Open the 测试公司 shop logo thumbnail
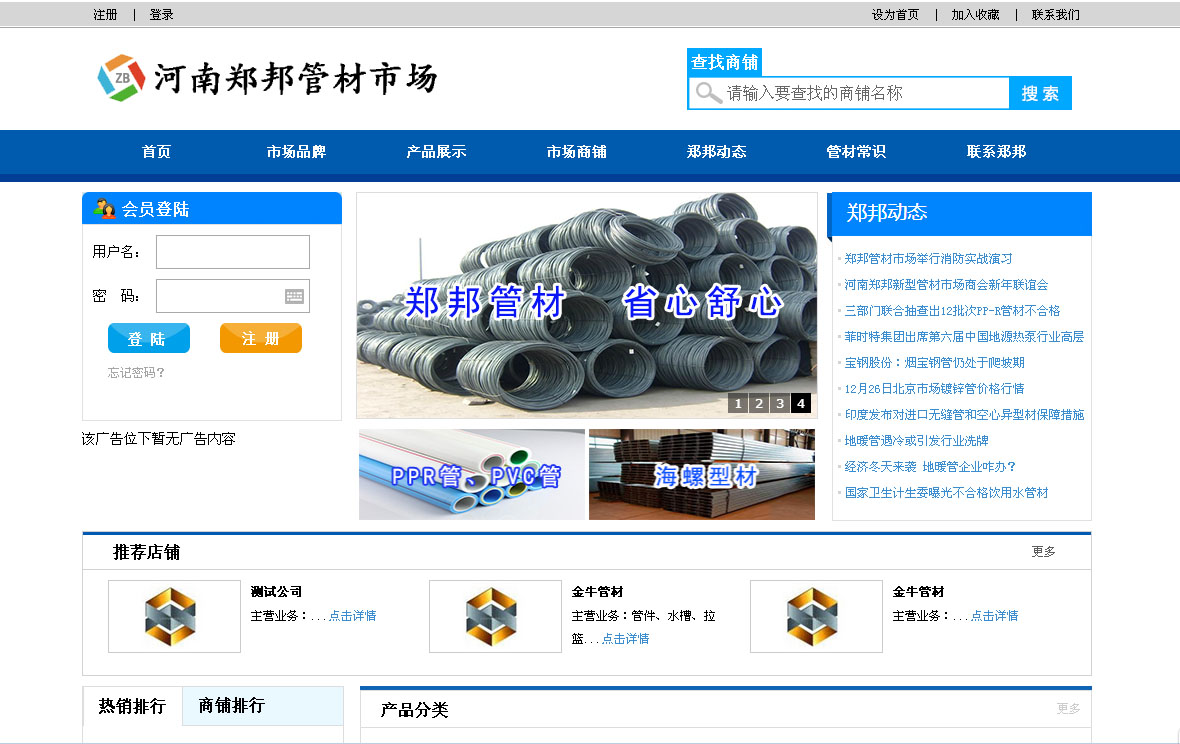This screenshot has height=744, width=1180. (x=174, y=616)
